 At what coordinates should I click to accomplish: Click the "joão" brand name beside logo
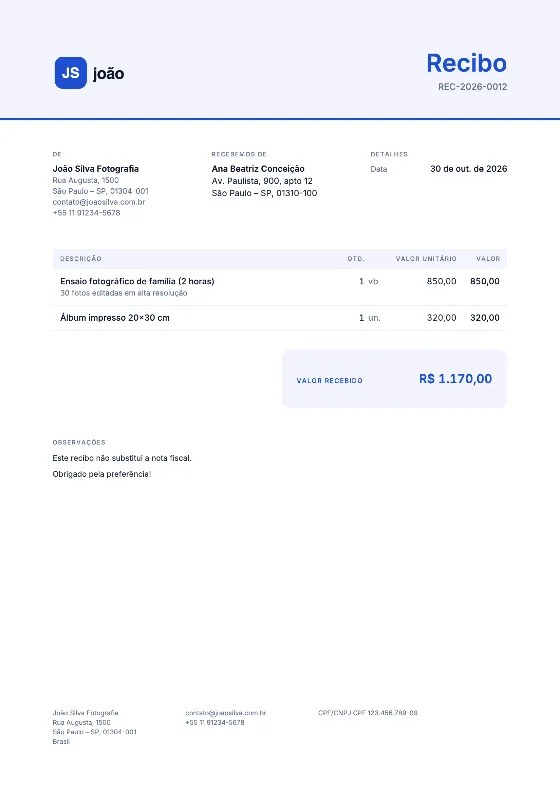click(x=108, y=73)
